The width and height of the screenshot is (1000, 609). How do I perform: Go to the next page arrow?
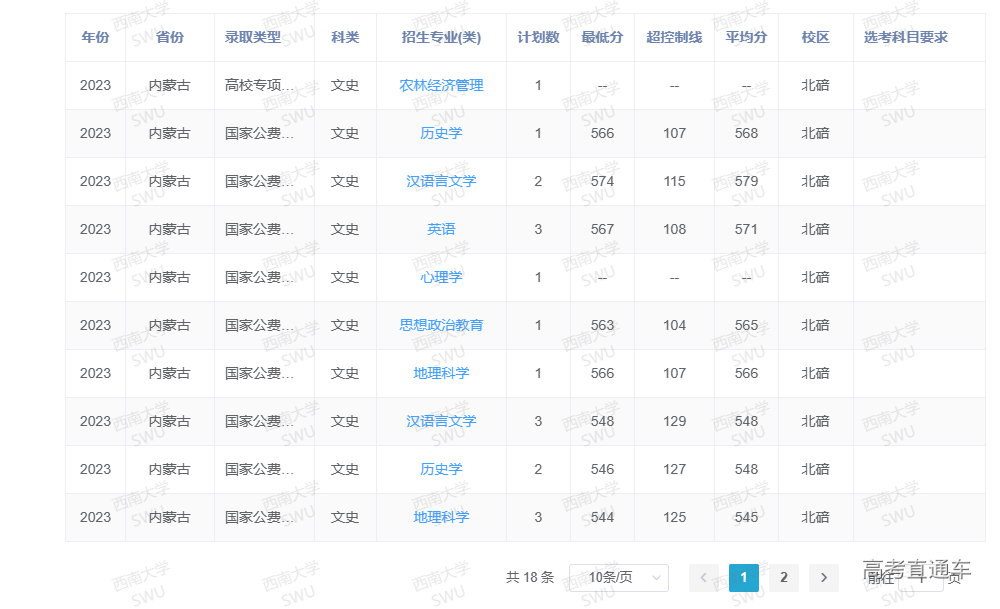823,577
